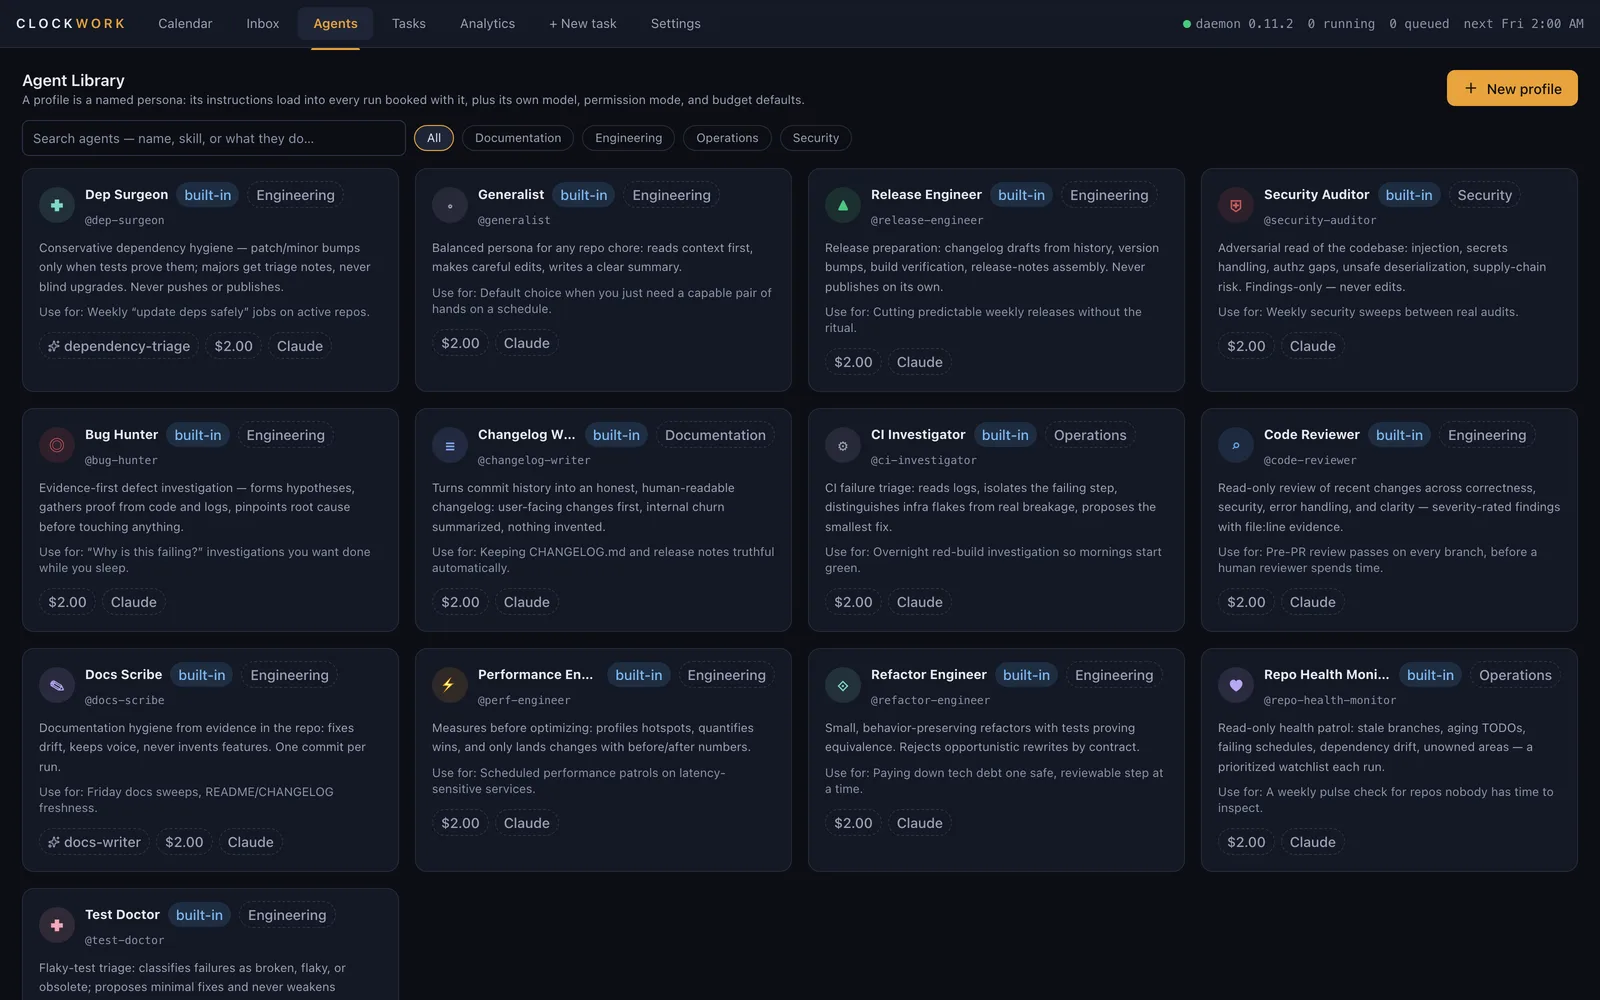Click the $2.00 budget on Code Reviewer
Viewport: 1600px width, 1000px height.
(1246, 602)
